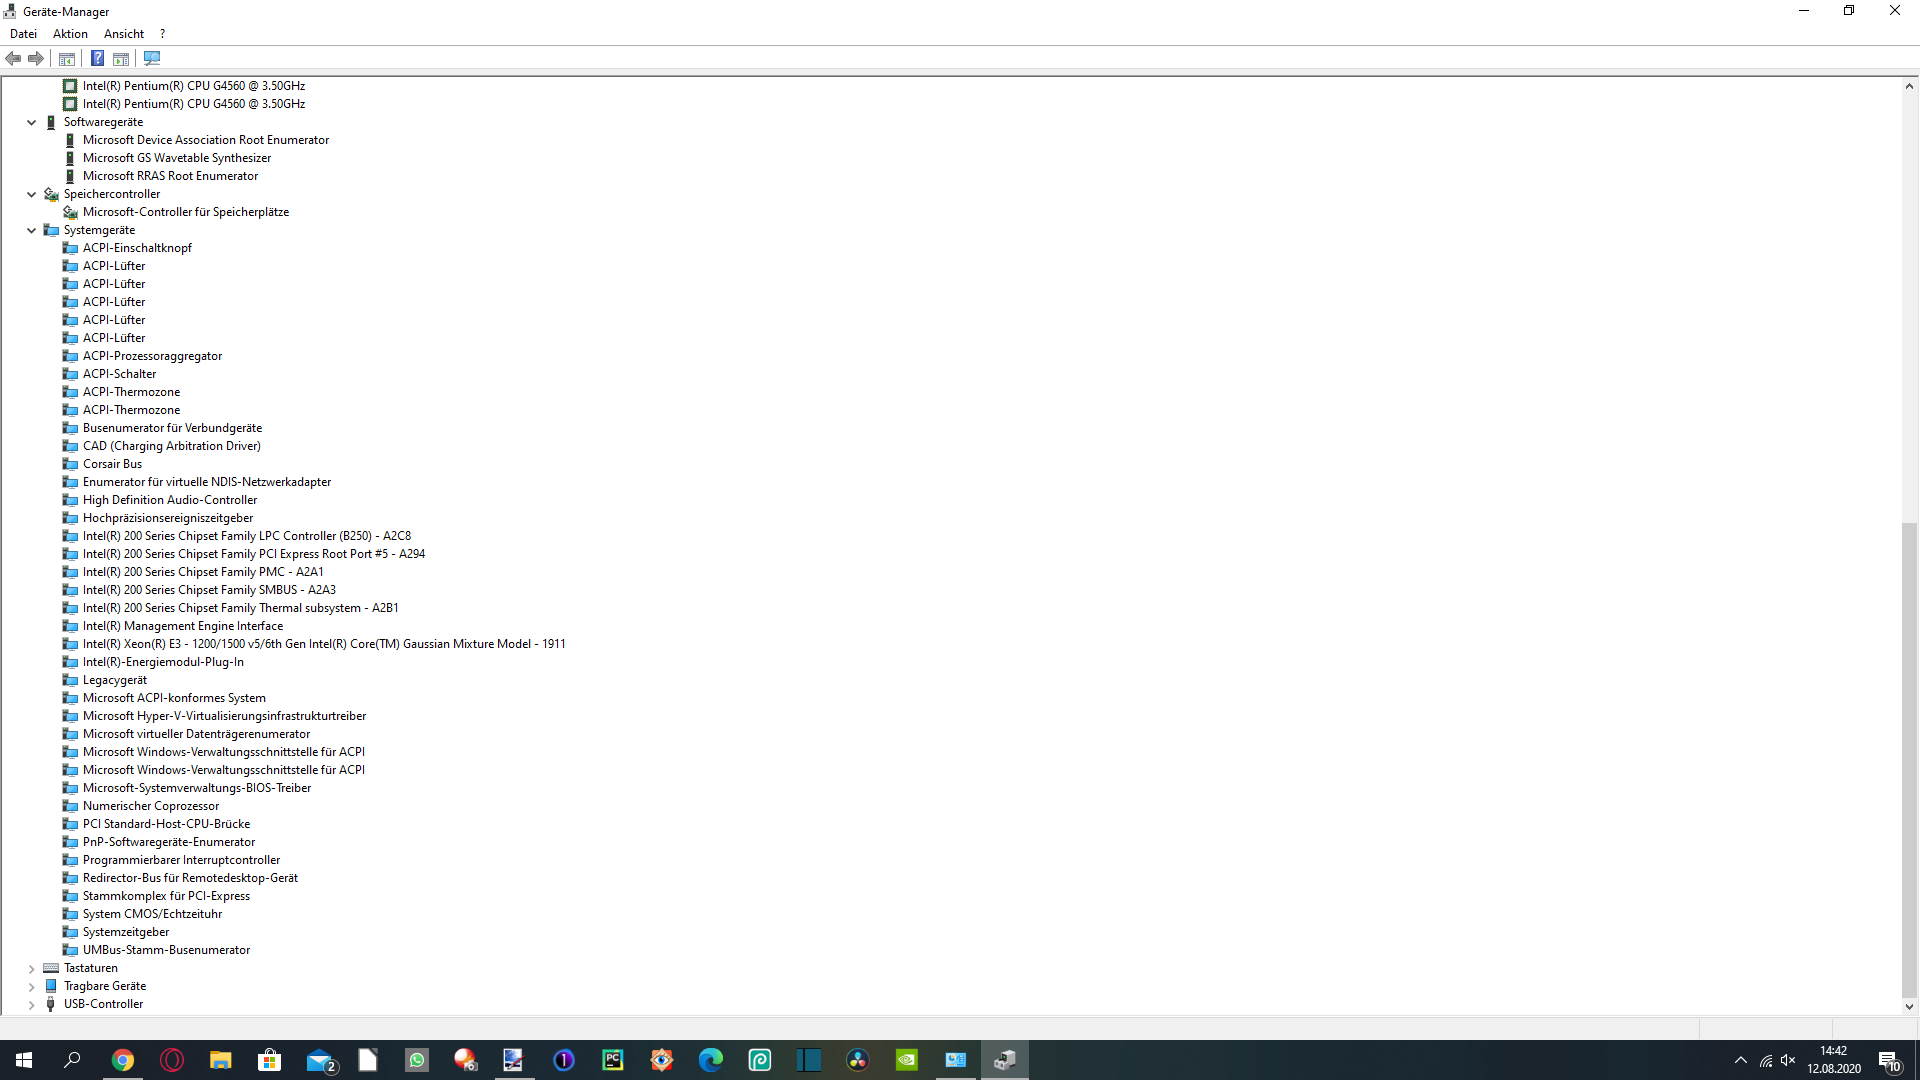
Task: Collapse the Speichercontroller category
Action: pyautogui.click(x=31, y=194)
